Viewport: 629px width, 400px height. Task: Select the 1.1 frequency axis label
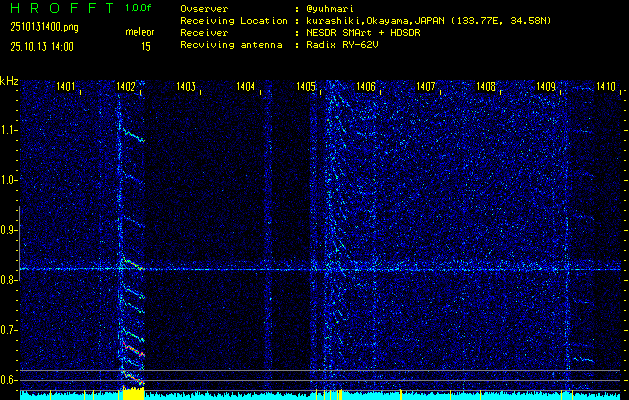point(9,130)
